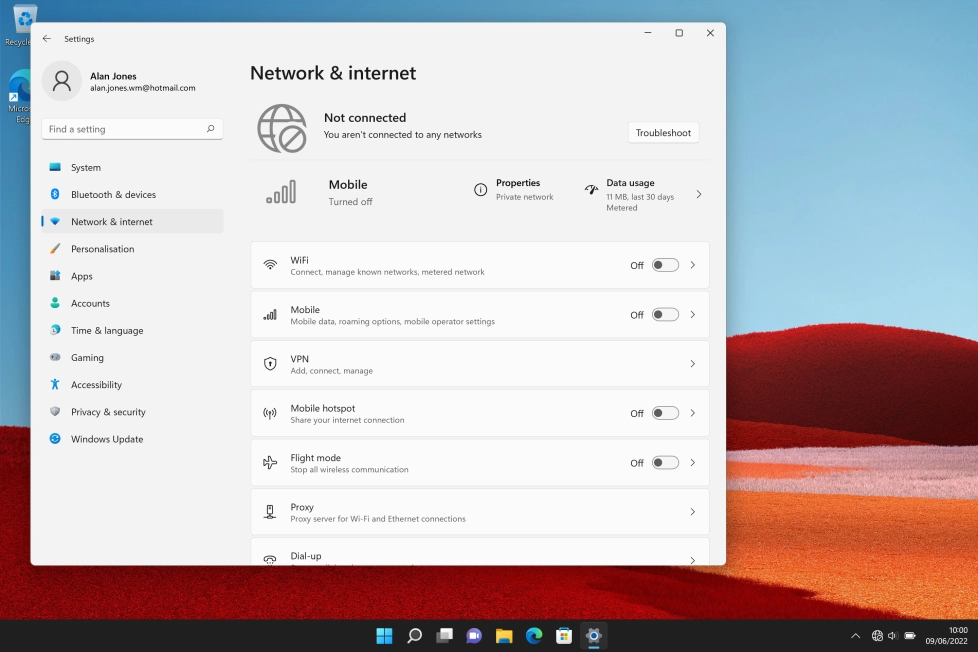Viewport: 978px width, 652px height.
Task: Click the Find a setting search box
Action: click(x=125, y=129)
